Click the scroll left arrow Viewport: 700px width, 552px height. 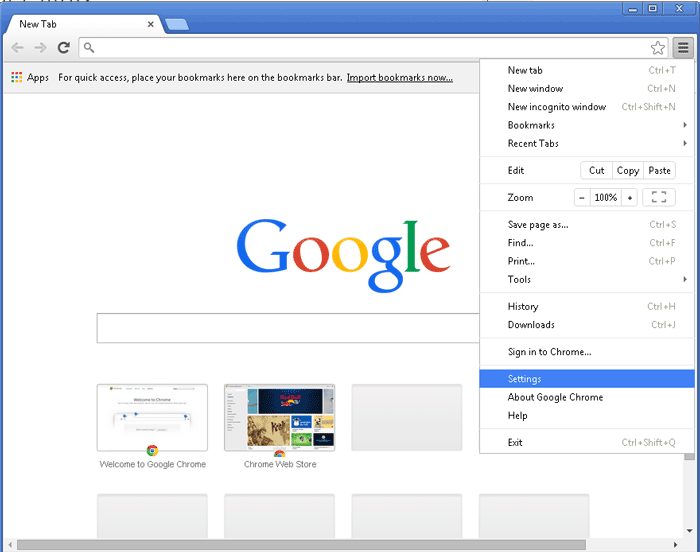tap(10, 545)
